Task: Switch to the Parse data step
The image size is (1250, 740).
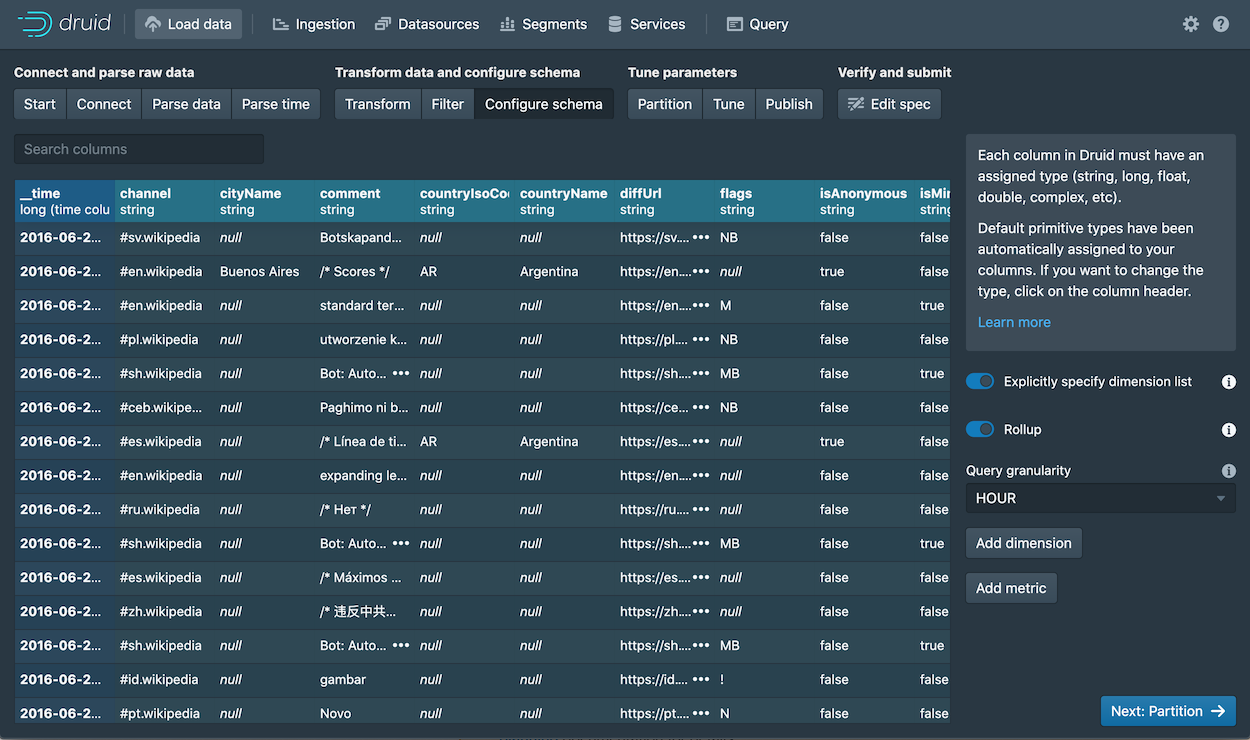Action: click(x=186, y=104)
